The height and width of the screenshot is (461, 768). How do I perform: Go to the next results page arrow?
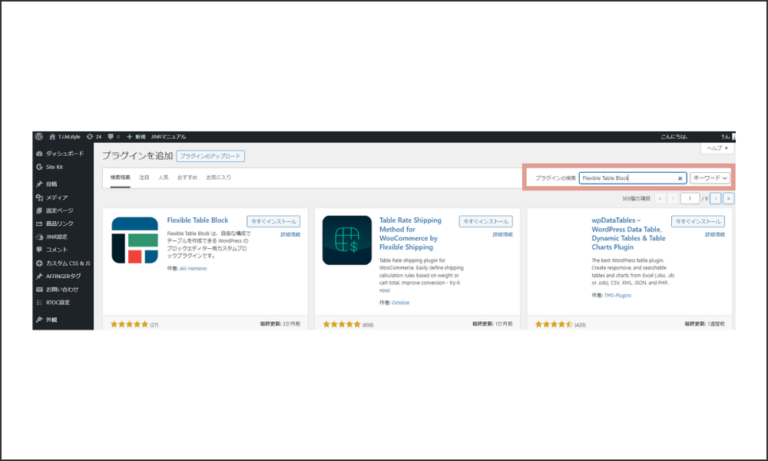pos(715,199)
